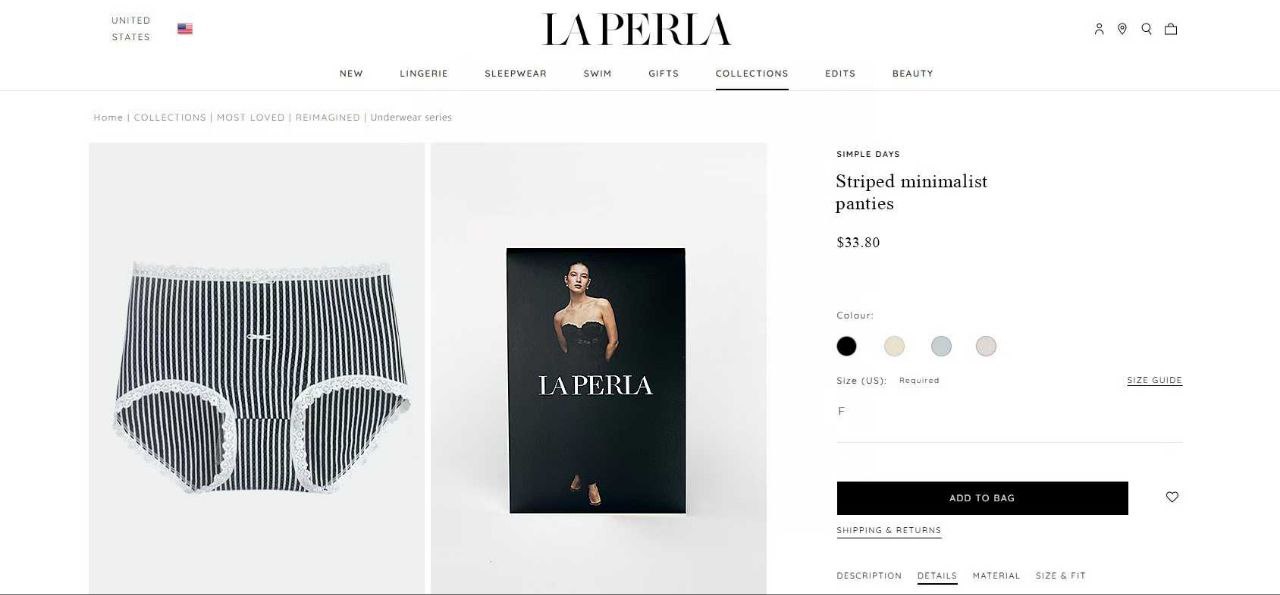Open Shipping & Returns link
Image resolution: width=1280 pixels, height=595 pixels.
889,530
